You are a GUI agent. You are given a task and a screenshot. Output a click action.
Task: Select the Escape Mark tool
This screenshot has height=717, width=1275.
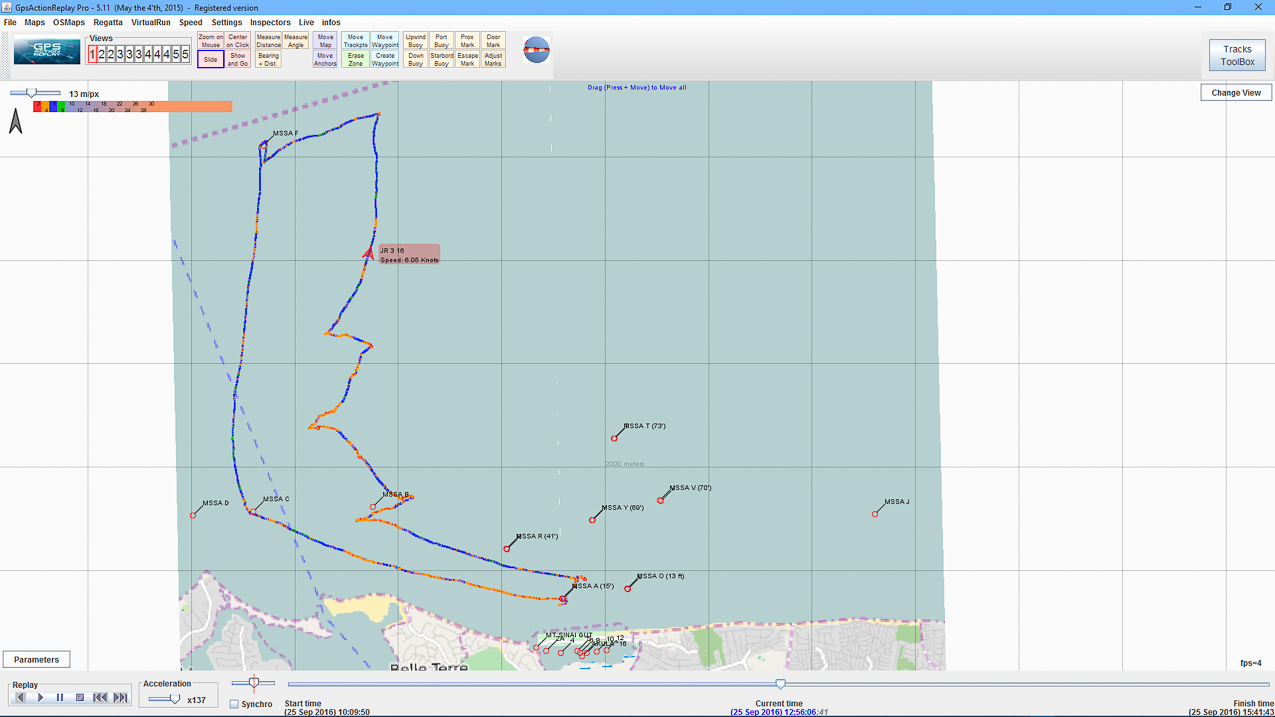[x=467, y=60]
